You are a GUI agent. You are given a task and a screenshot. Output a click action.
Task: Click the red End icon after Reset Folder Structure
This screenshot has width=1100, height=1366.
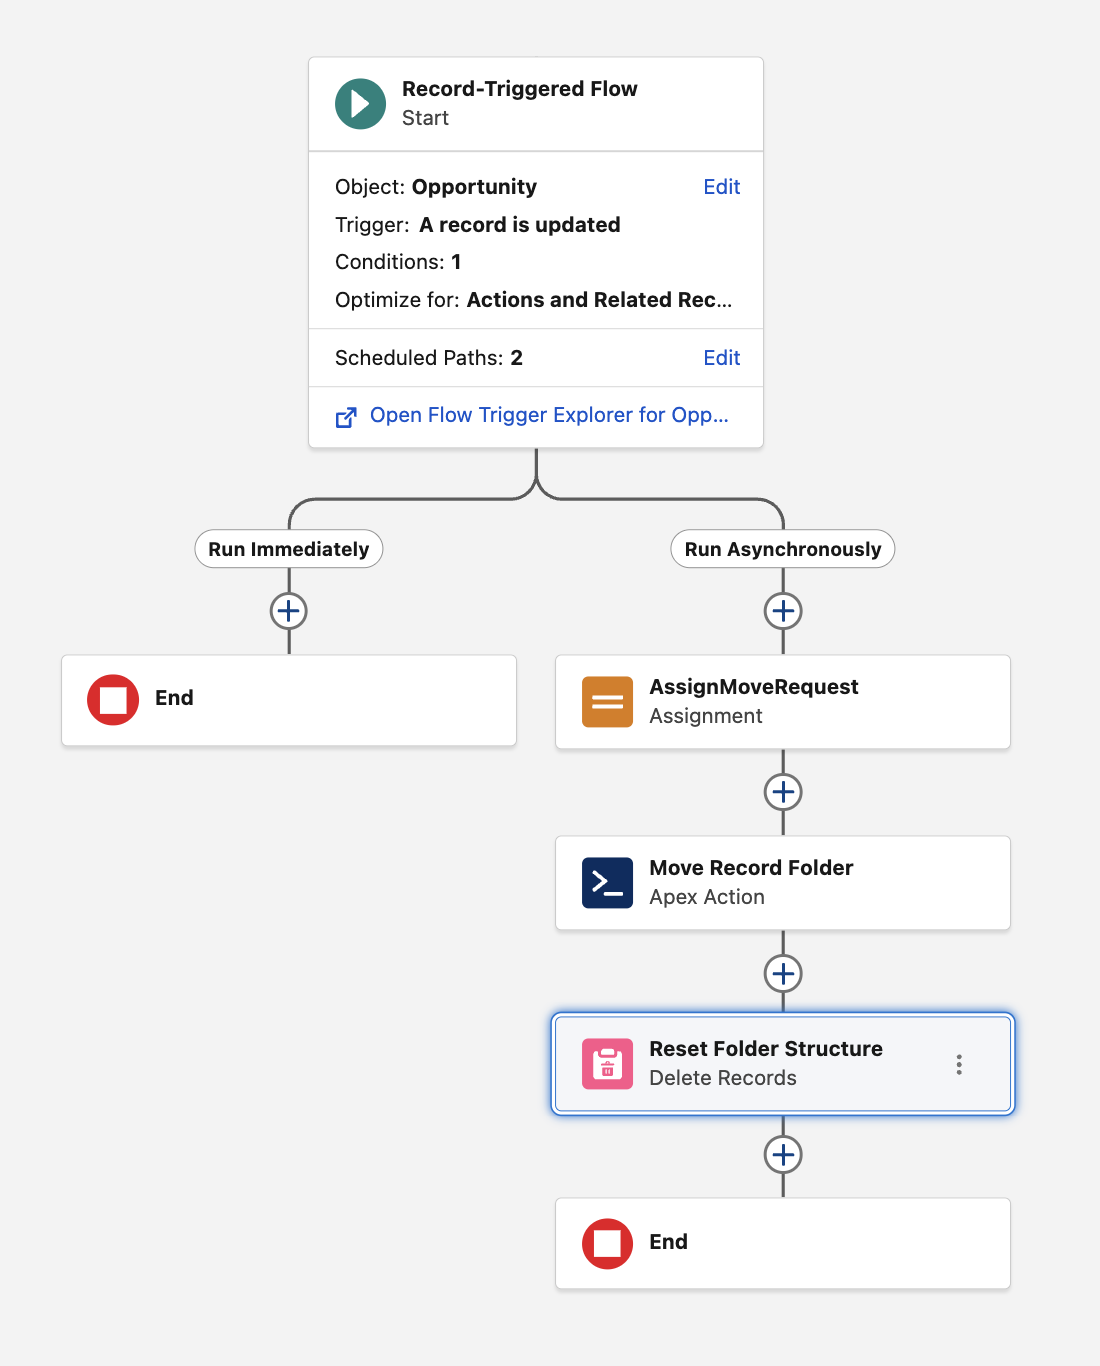(x=607, y=1244)
